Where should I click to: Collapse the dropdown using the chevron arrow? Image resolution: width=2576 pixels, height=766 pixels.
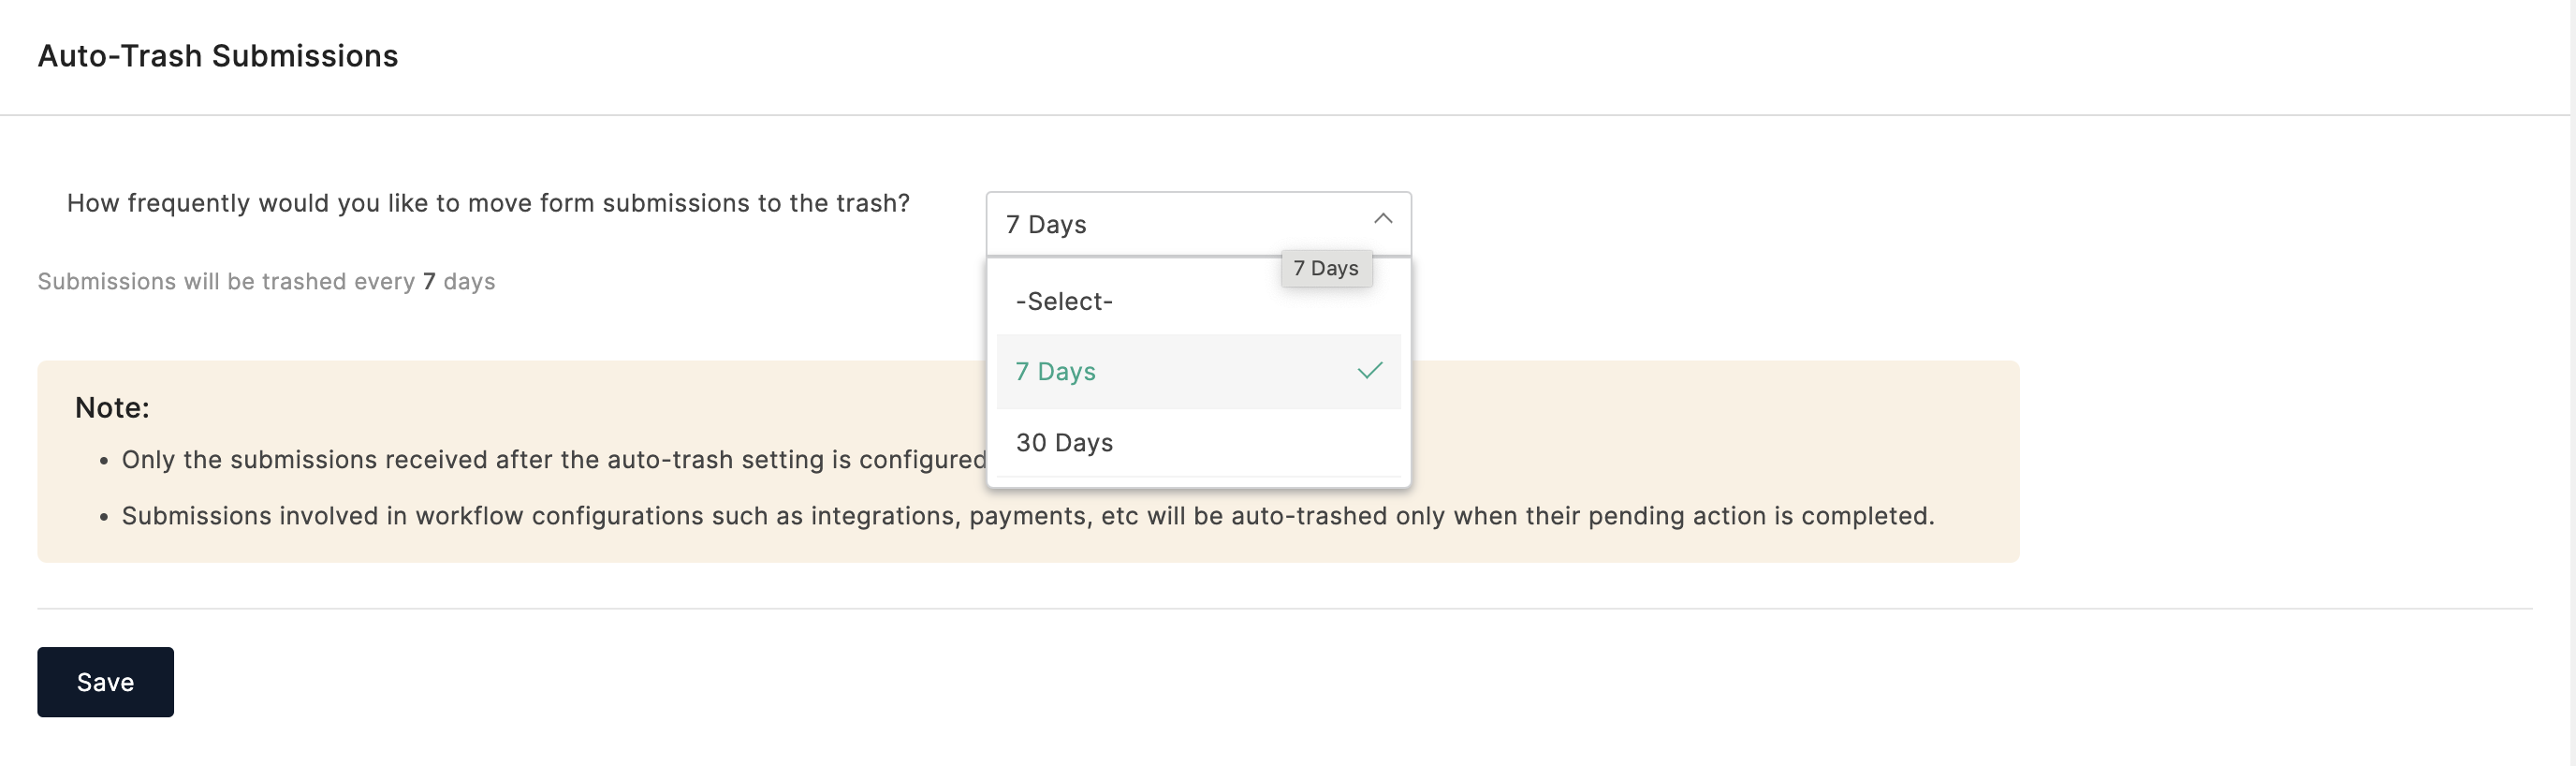click(1383, 219)
